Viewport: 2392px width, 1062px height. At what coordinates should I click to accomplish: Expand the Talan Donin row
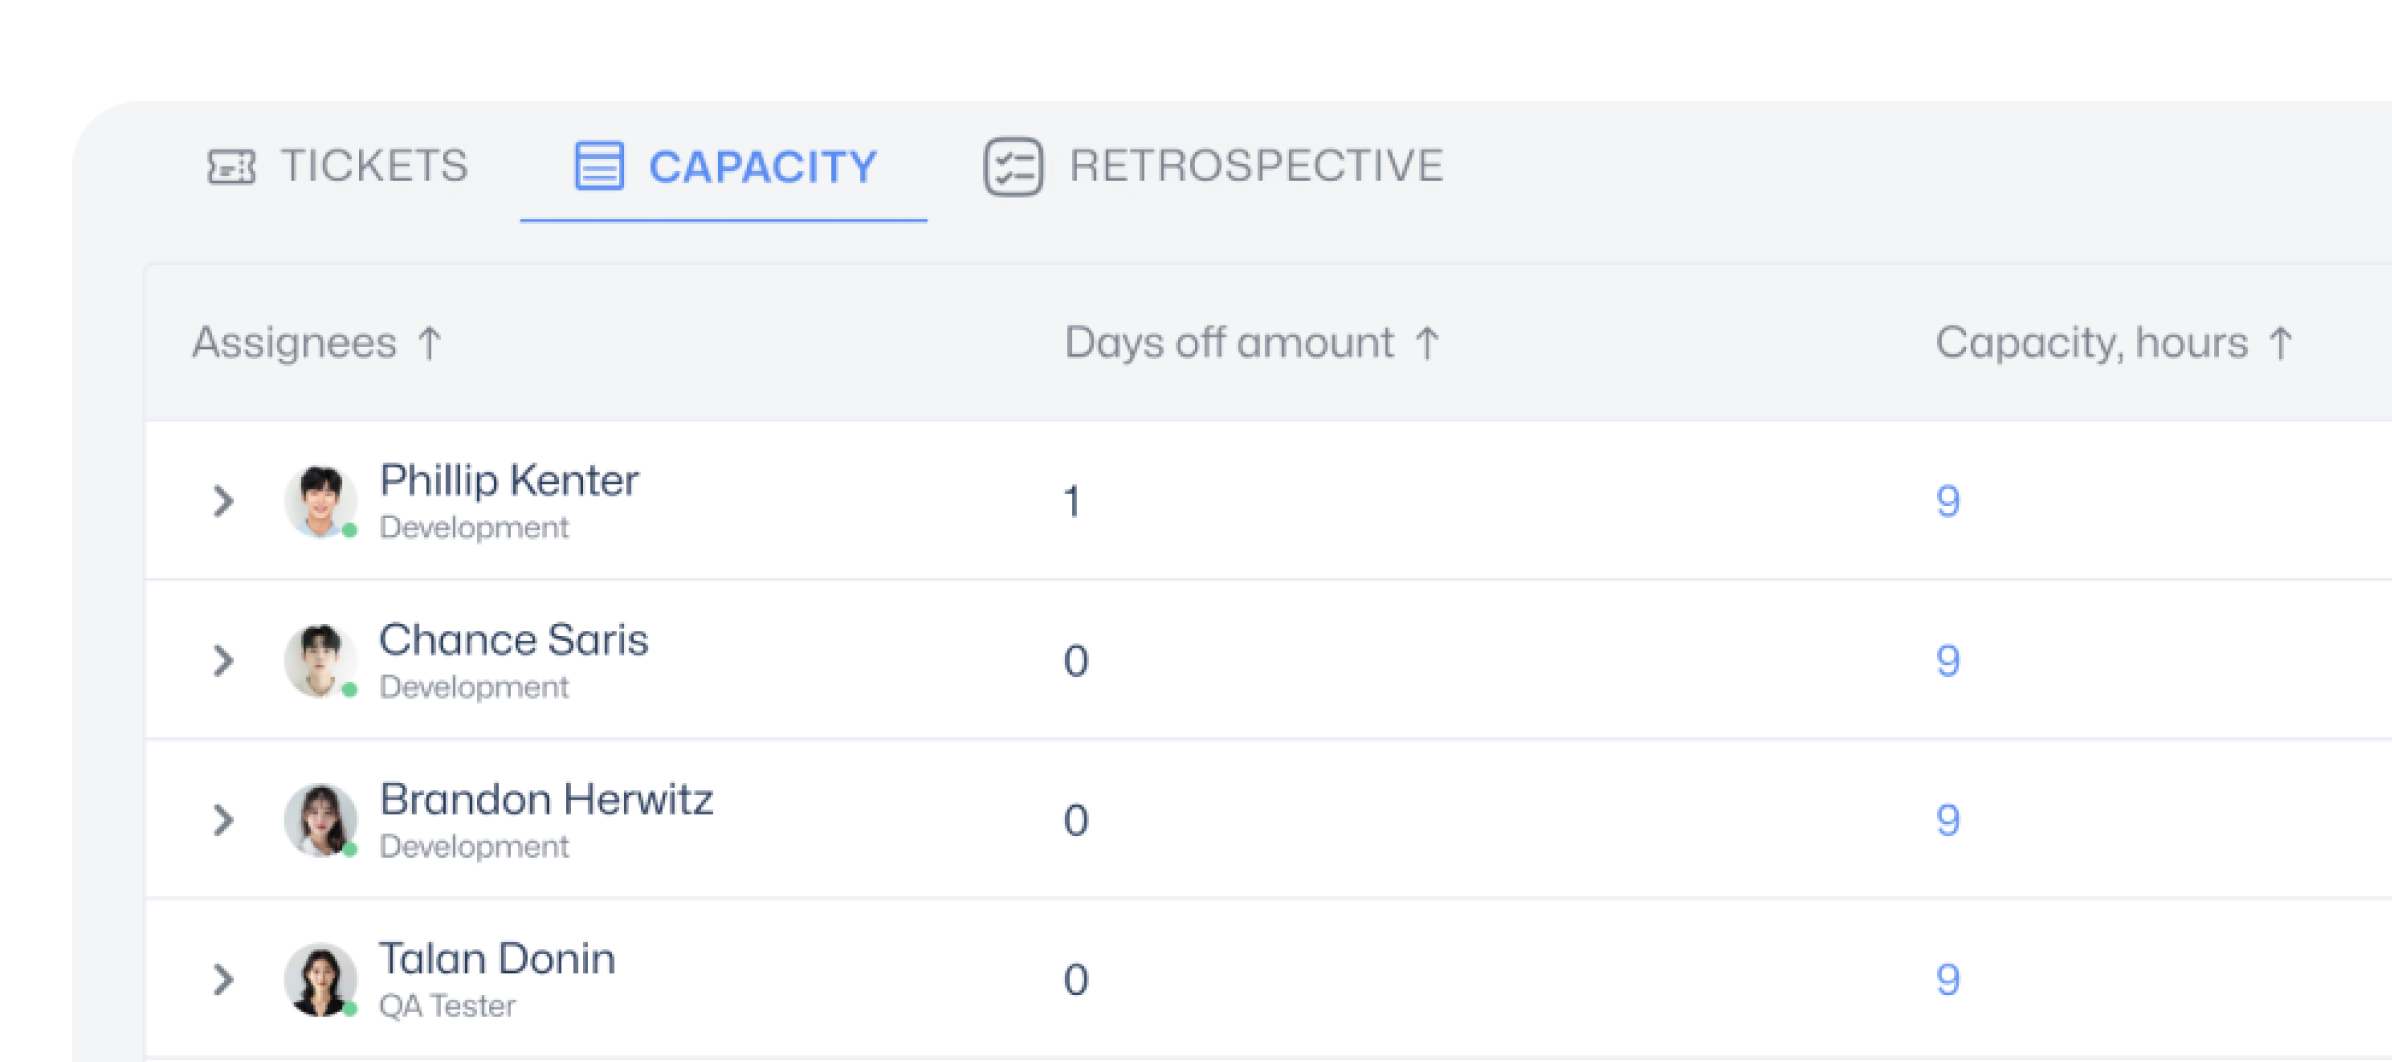coord(224,980)
